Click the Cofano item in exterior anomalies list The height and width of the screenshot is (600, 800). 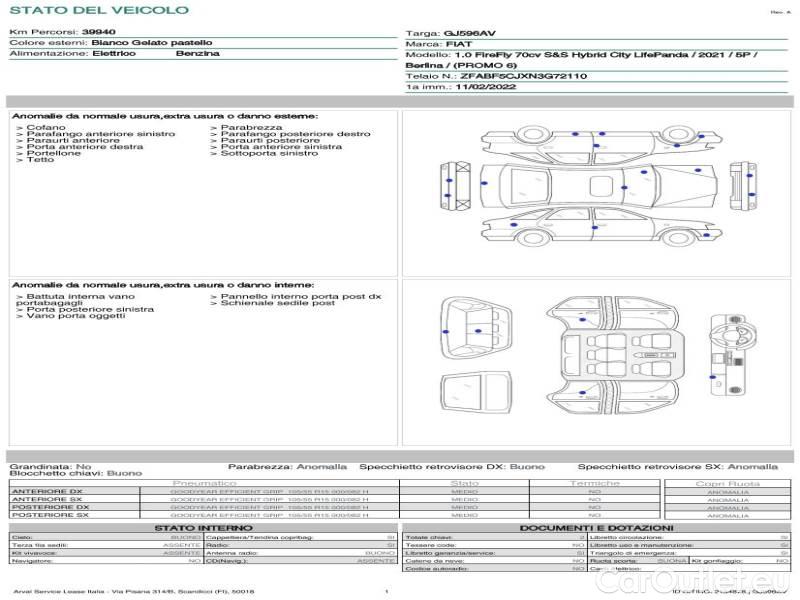[x=46, y=128]
